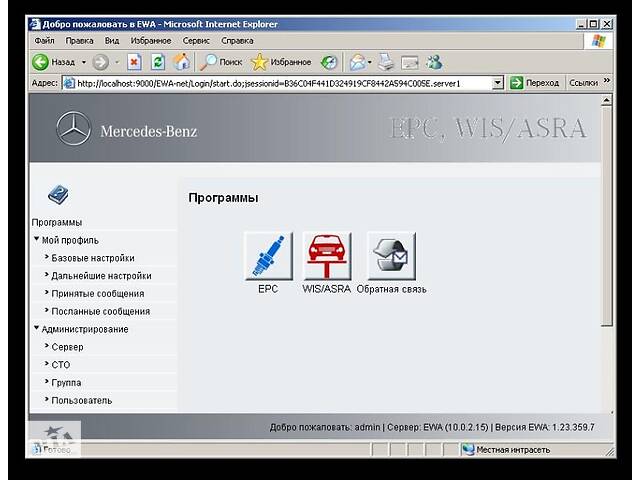Click the Mercedes-Benz star logo

pyautogui.click(x=73, y=128)
